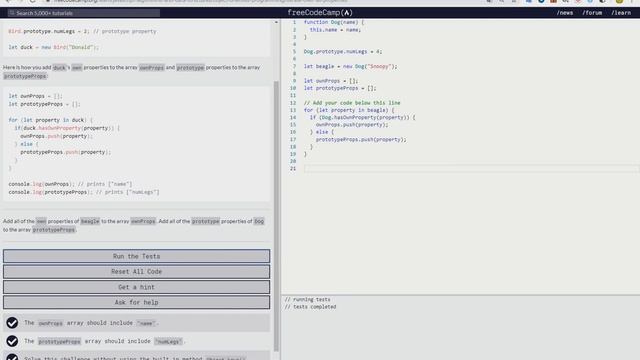Click the magnifier icon in search box
The height and width of the screenshot is (360, 640).
[12, 13]
